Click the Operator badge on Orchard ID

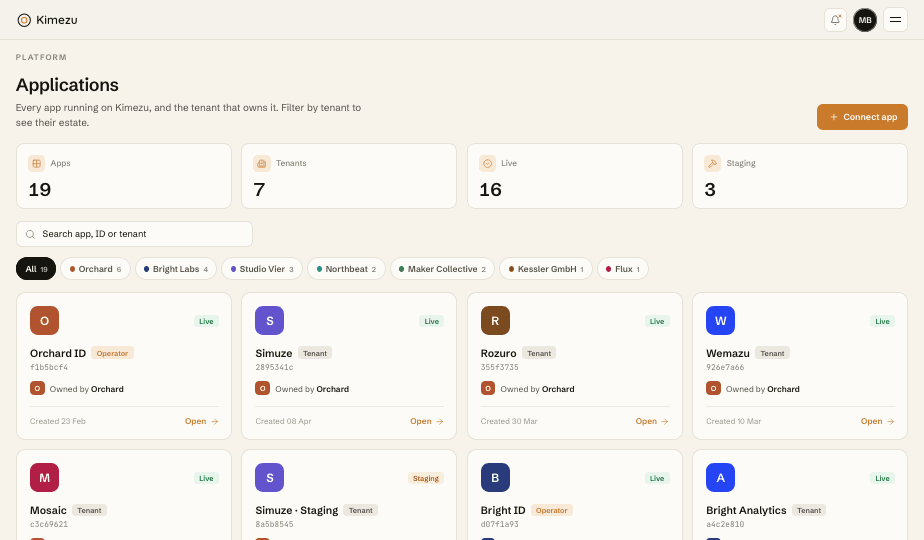(x=112, y=353)
